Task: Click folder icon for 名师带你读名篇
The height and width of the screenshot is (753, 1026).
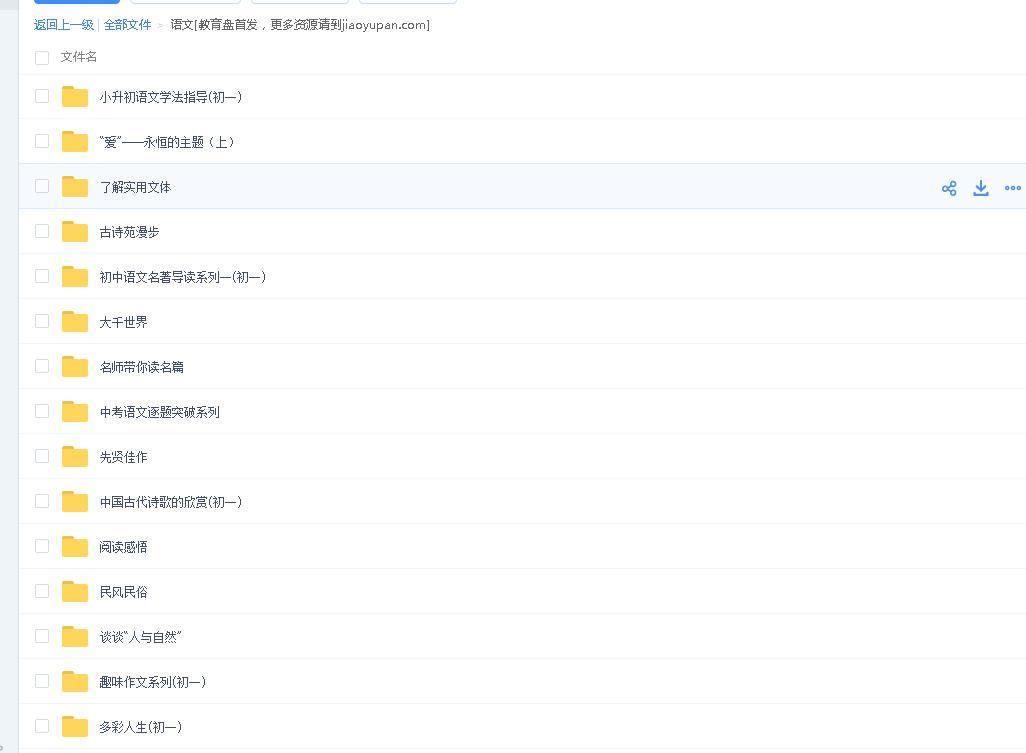Action: 75,367
